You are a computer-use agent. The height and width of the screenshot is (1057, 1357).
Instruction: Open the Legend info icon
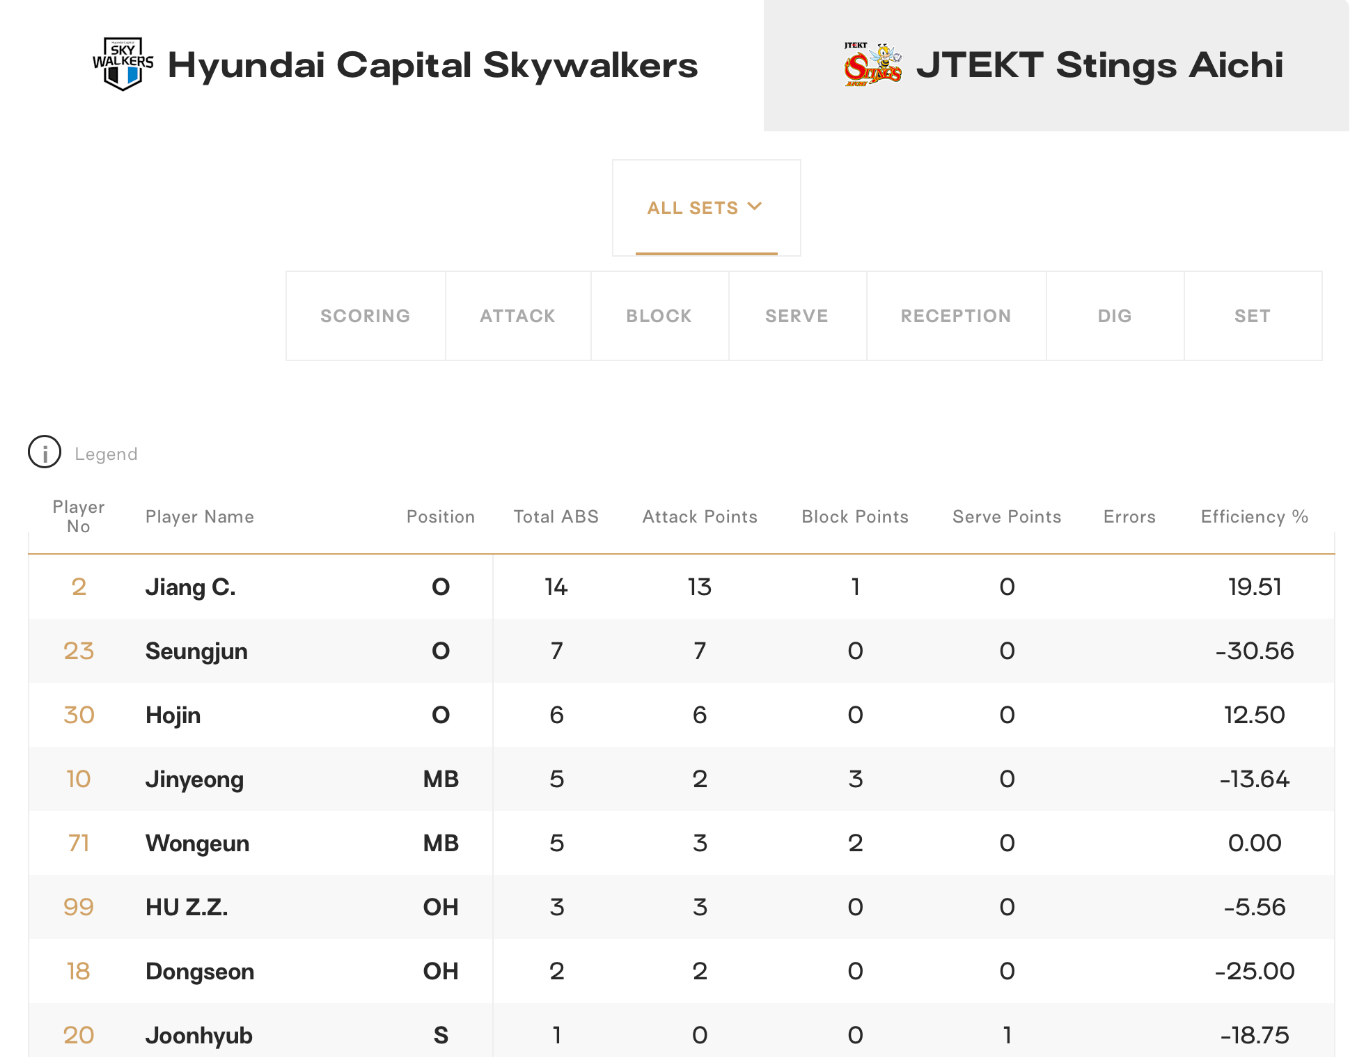44,452
